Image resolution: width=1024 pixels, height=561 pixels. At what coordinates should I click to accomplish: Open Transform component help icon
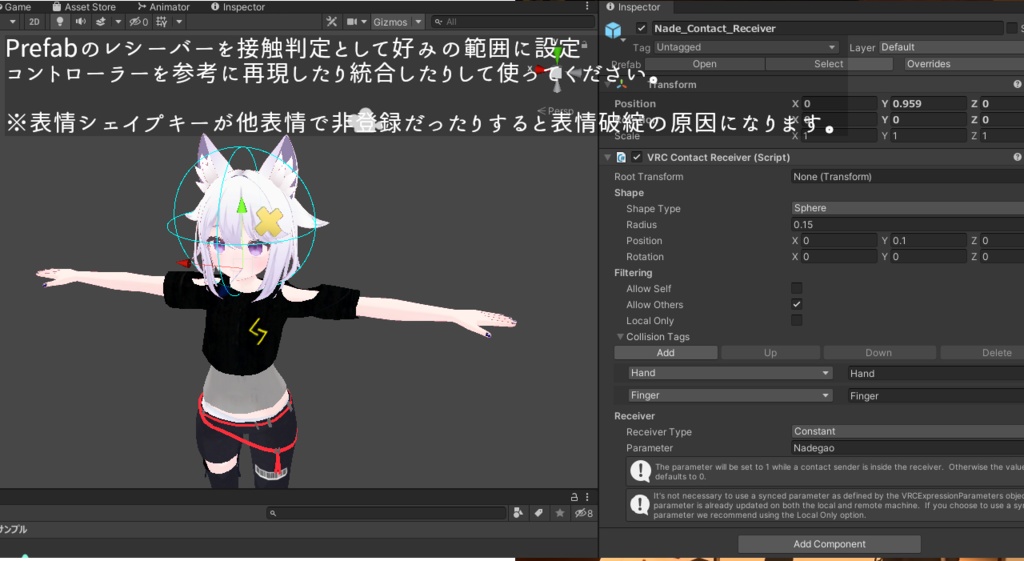pyautogui.click(x=1017, y=84)
